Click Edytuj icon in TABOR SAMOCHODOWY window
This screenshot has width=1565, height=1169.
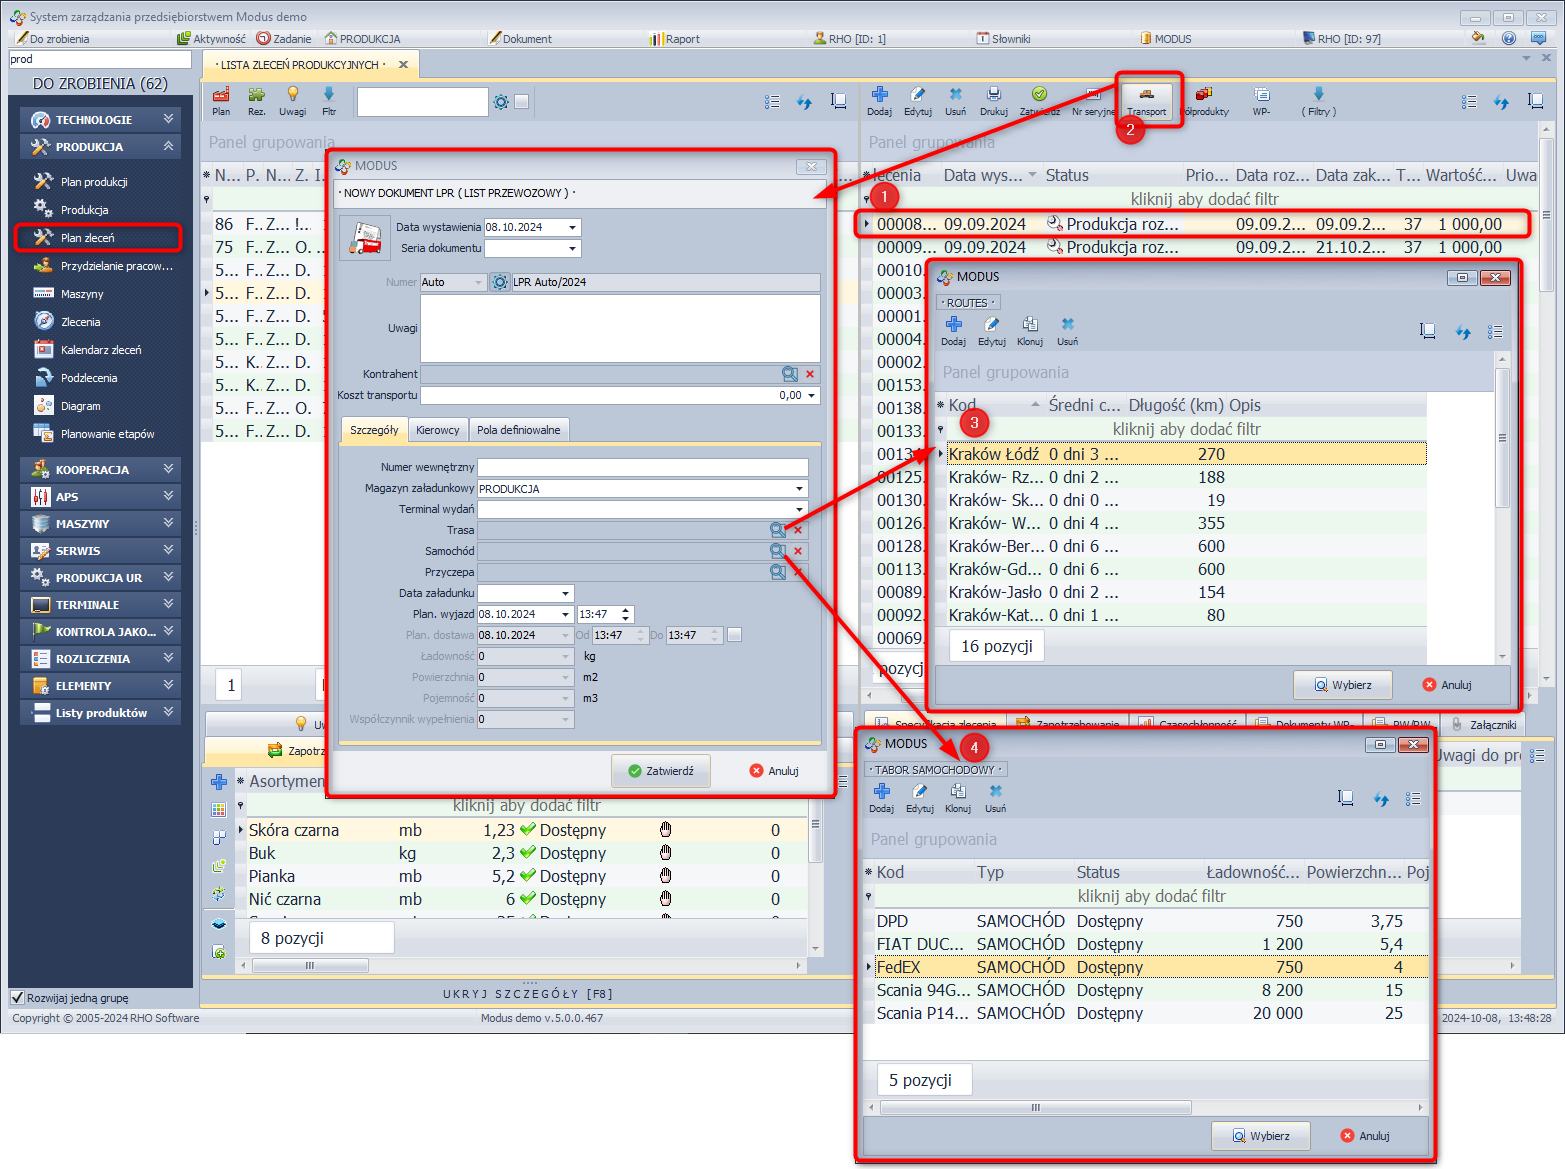[x=919, y=796]
